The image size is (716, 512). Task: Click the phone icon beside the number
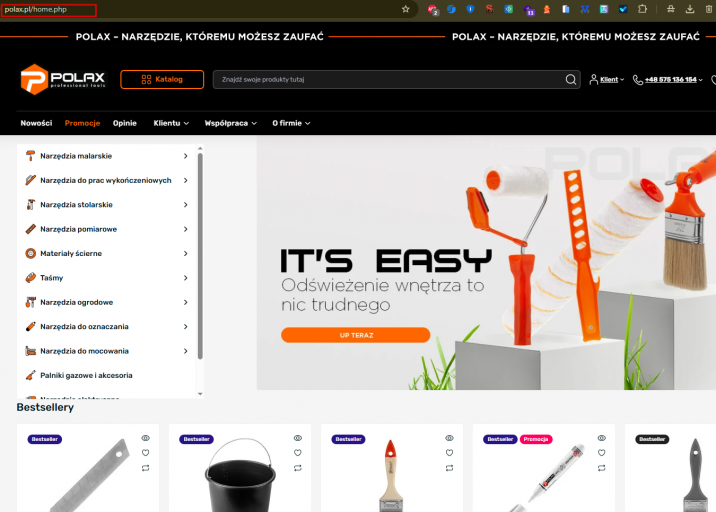(637, 79)
